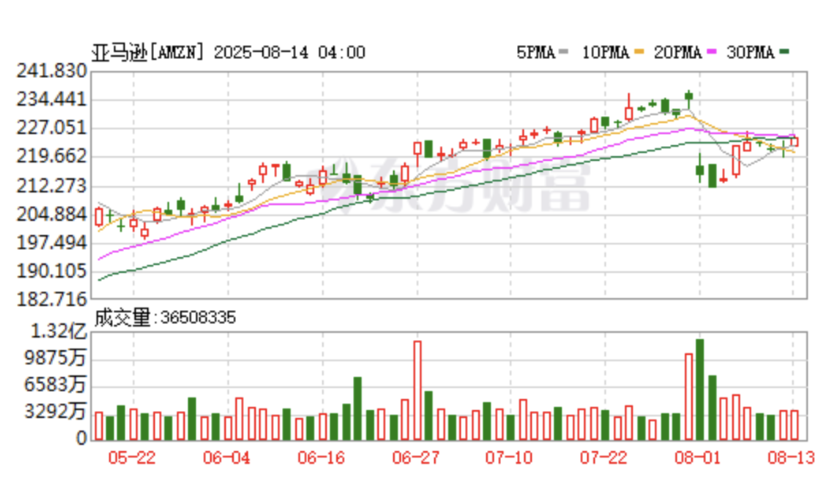Click the date label 06-27
Viewport: 820px width, 500px height.
[416, 458]
